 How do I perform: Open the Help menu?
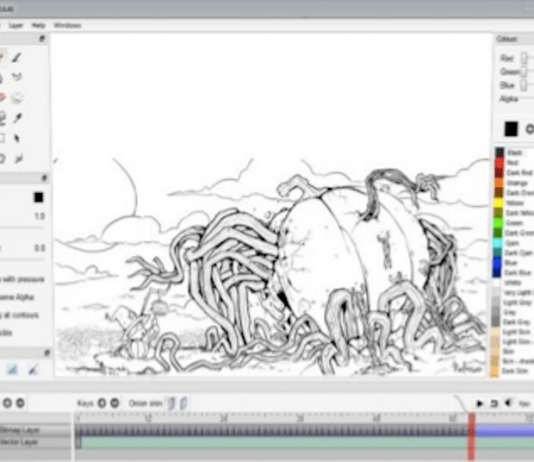click(x=38, y=25)
